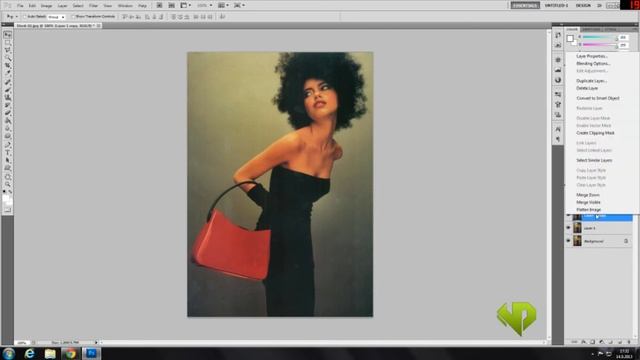Open Chrome from the taskbar
Image resolution: width=640 pixels, height=360 pixels.
coord(70,353)
